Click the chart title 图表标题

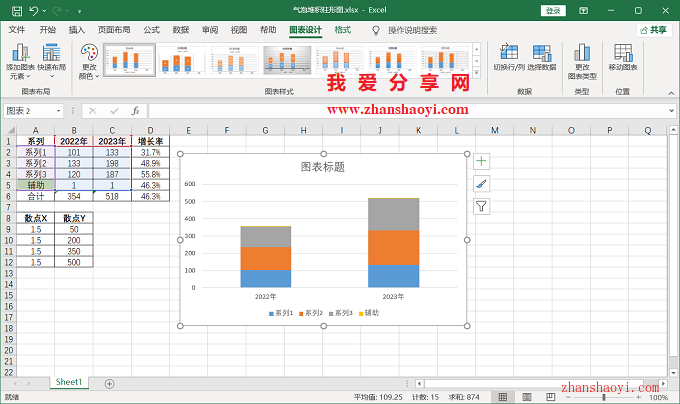click(x=323, y=167)
